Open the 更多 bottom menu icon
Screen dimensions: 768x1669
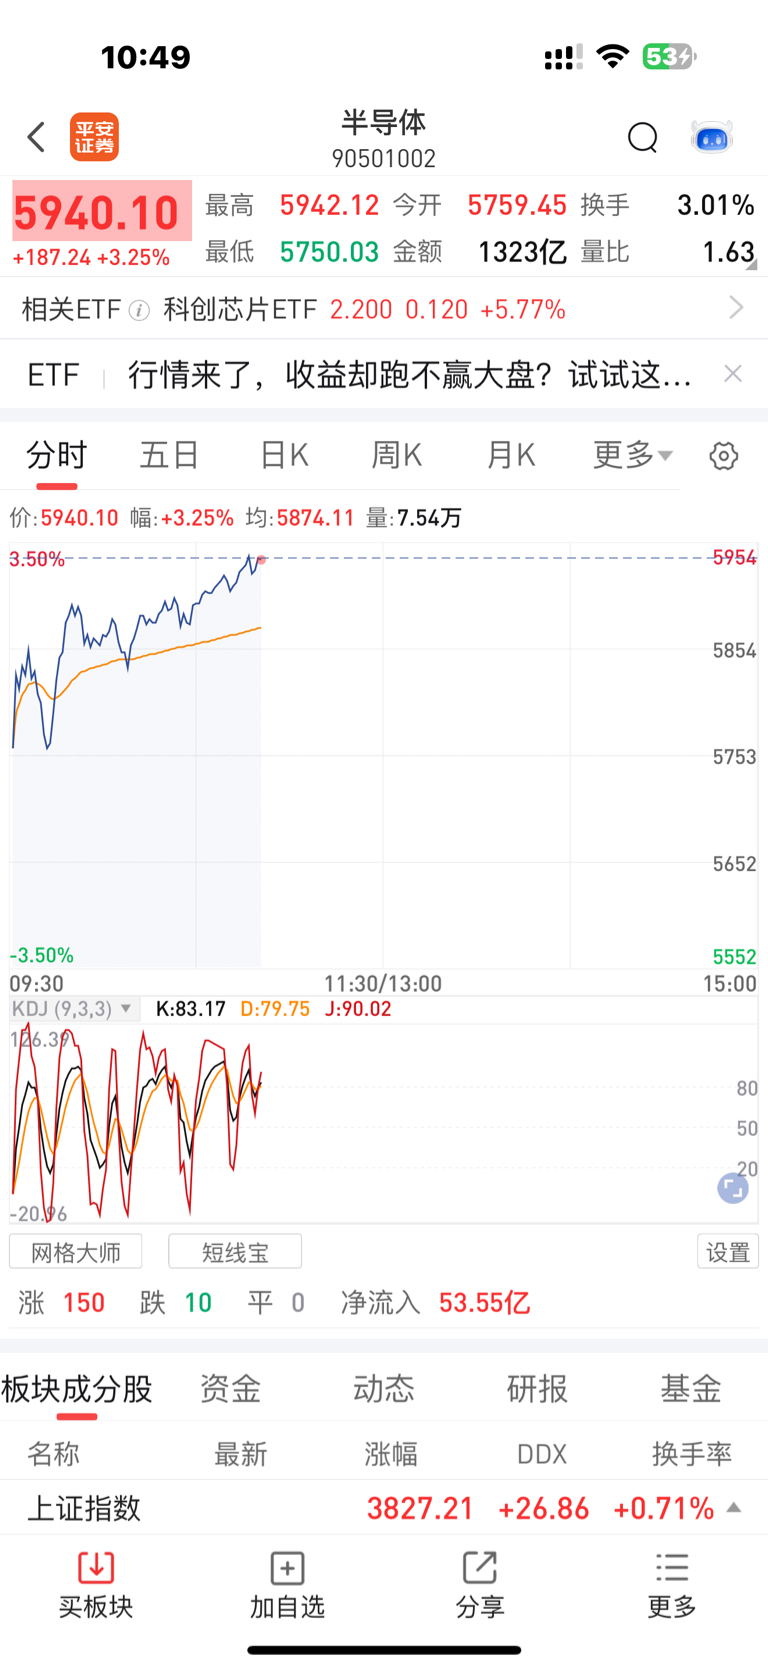(x=672, y=1567)
